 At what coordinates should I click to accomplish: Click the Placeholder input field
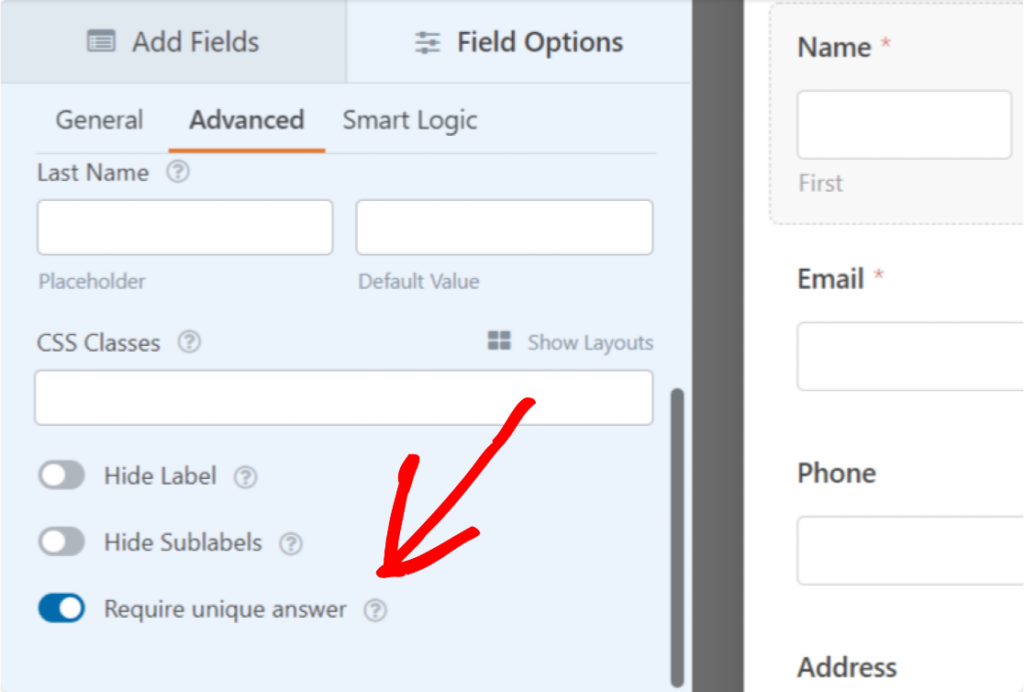click(x=184, y=227)
